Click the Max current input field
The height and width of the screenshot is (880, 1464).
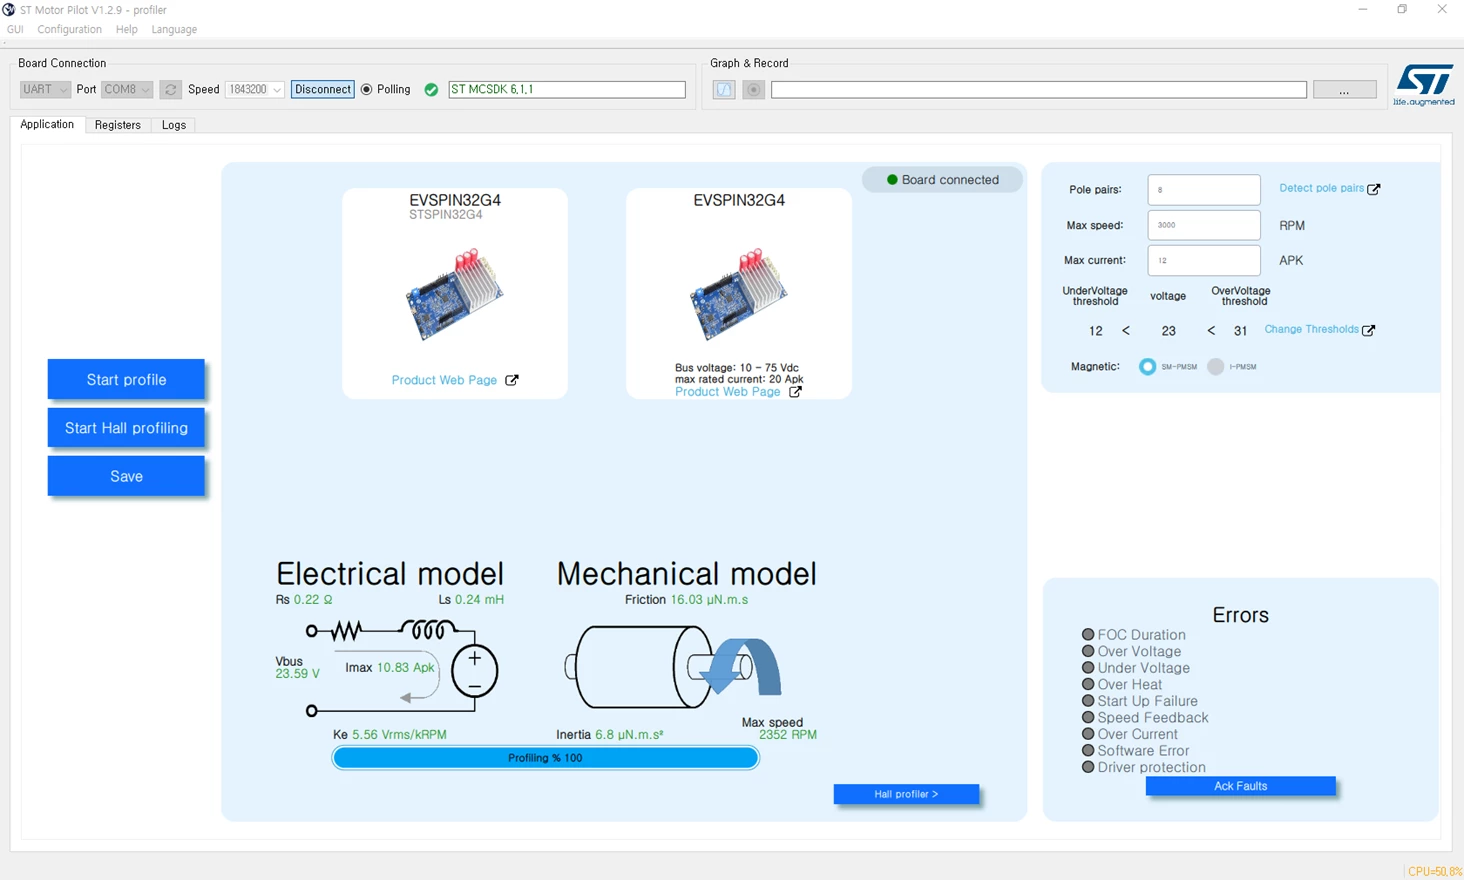coord(1204,260)
